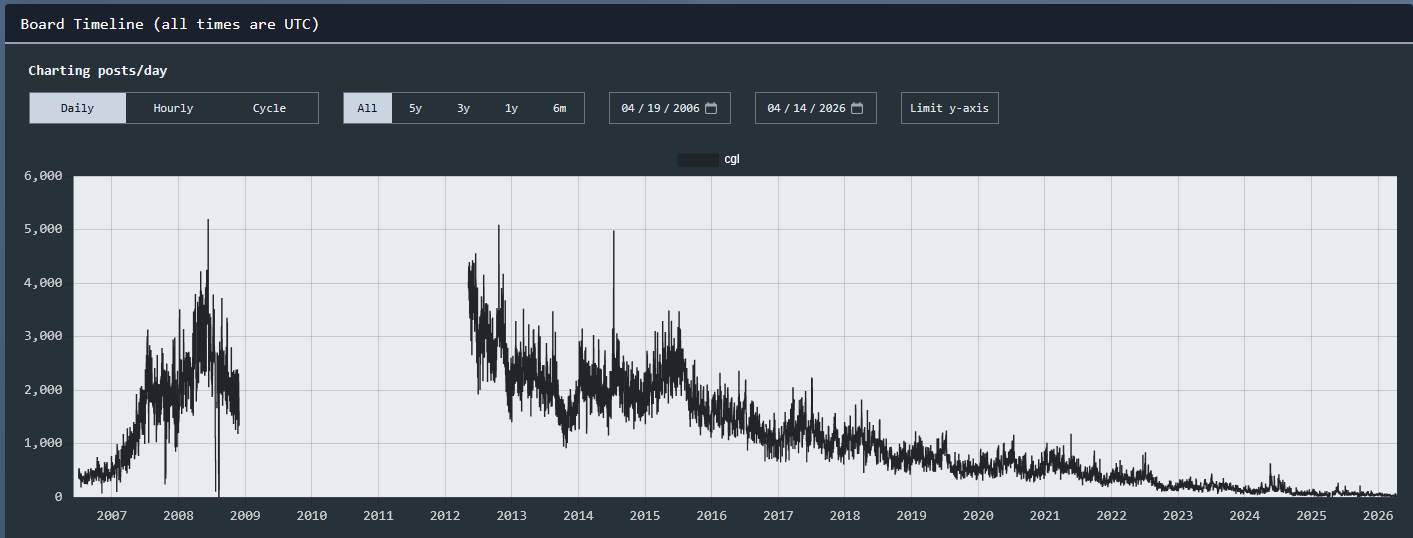This screenshot has height=538, width=1413.
Task: Toggle cgl series legend swatch
Action: click(698, 159)
